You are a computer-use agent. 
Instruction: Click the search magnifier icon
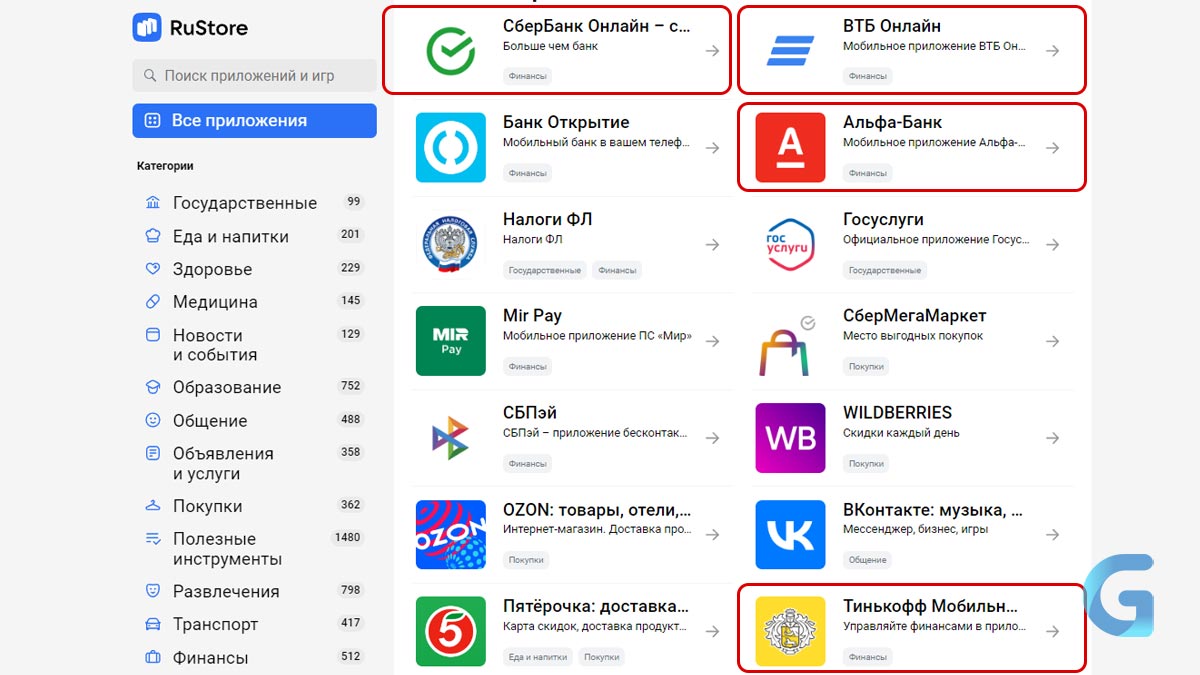coord(150,75)
